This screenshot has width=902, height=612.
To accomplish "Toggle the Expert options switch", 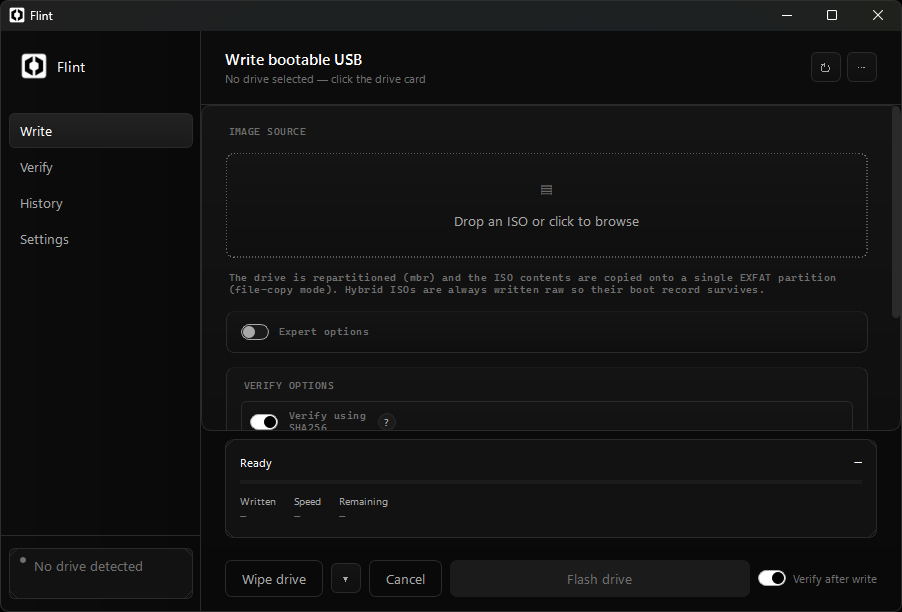I will (255, 332).
